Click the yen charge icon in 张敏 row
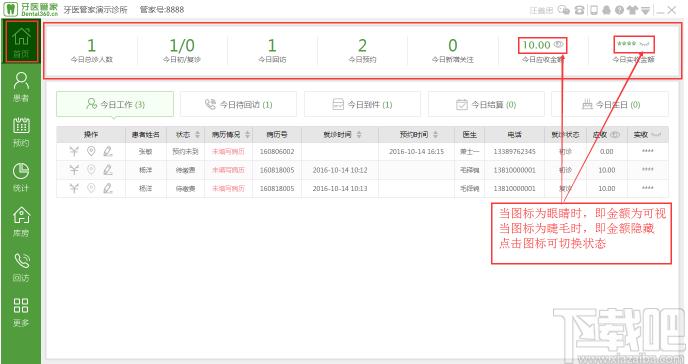This screenshot has width=688, height=364. point(74,151)
